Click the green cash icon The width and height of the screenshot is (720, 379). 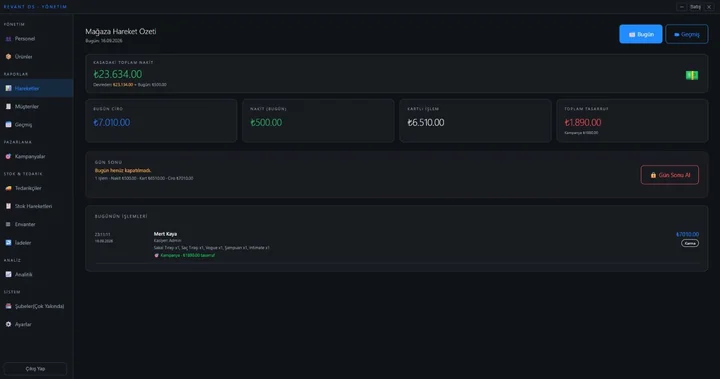click(692, 75)
